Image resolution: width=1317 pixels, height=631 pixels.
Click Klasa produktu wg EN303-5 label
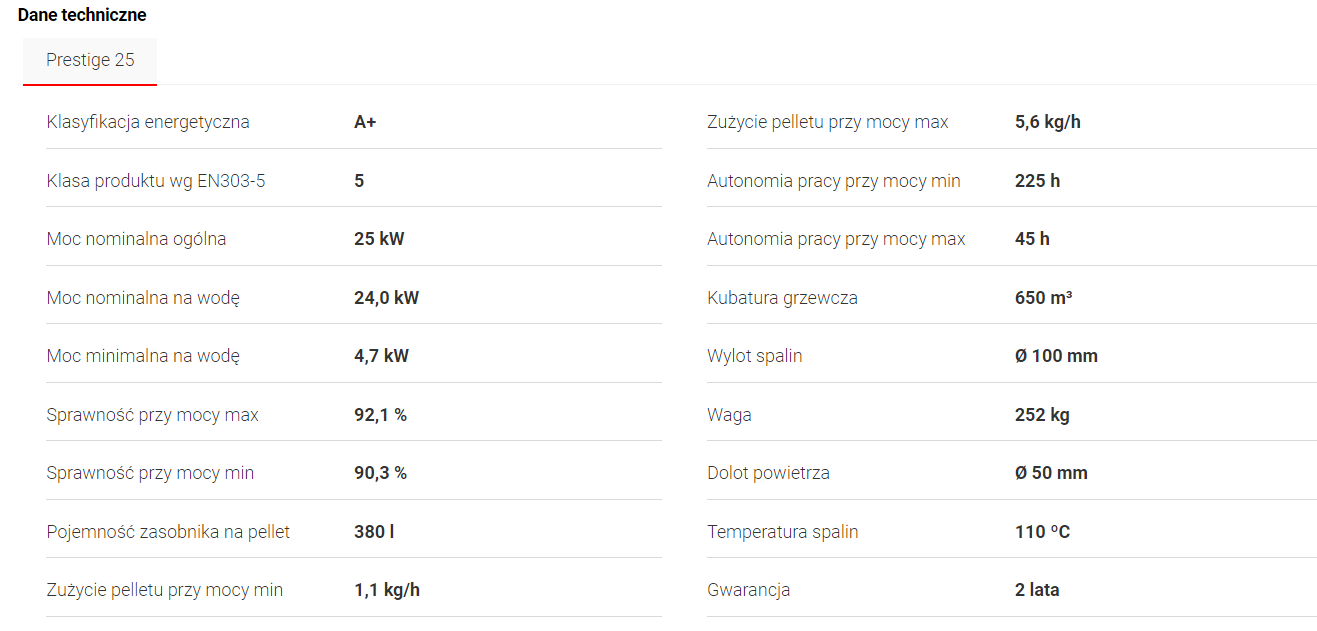tap(156, 181)
